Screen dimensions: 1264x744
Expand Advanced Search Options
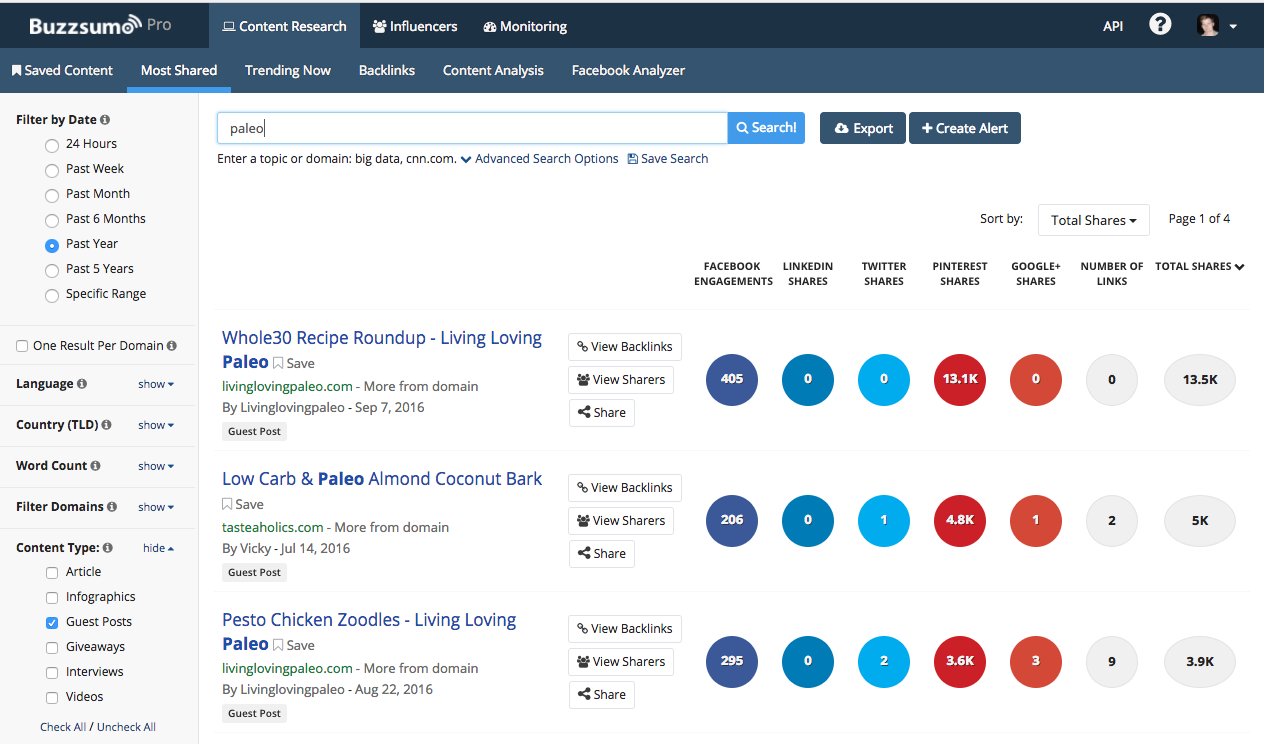tap(540, 159)
